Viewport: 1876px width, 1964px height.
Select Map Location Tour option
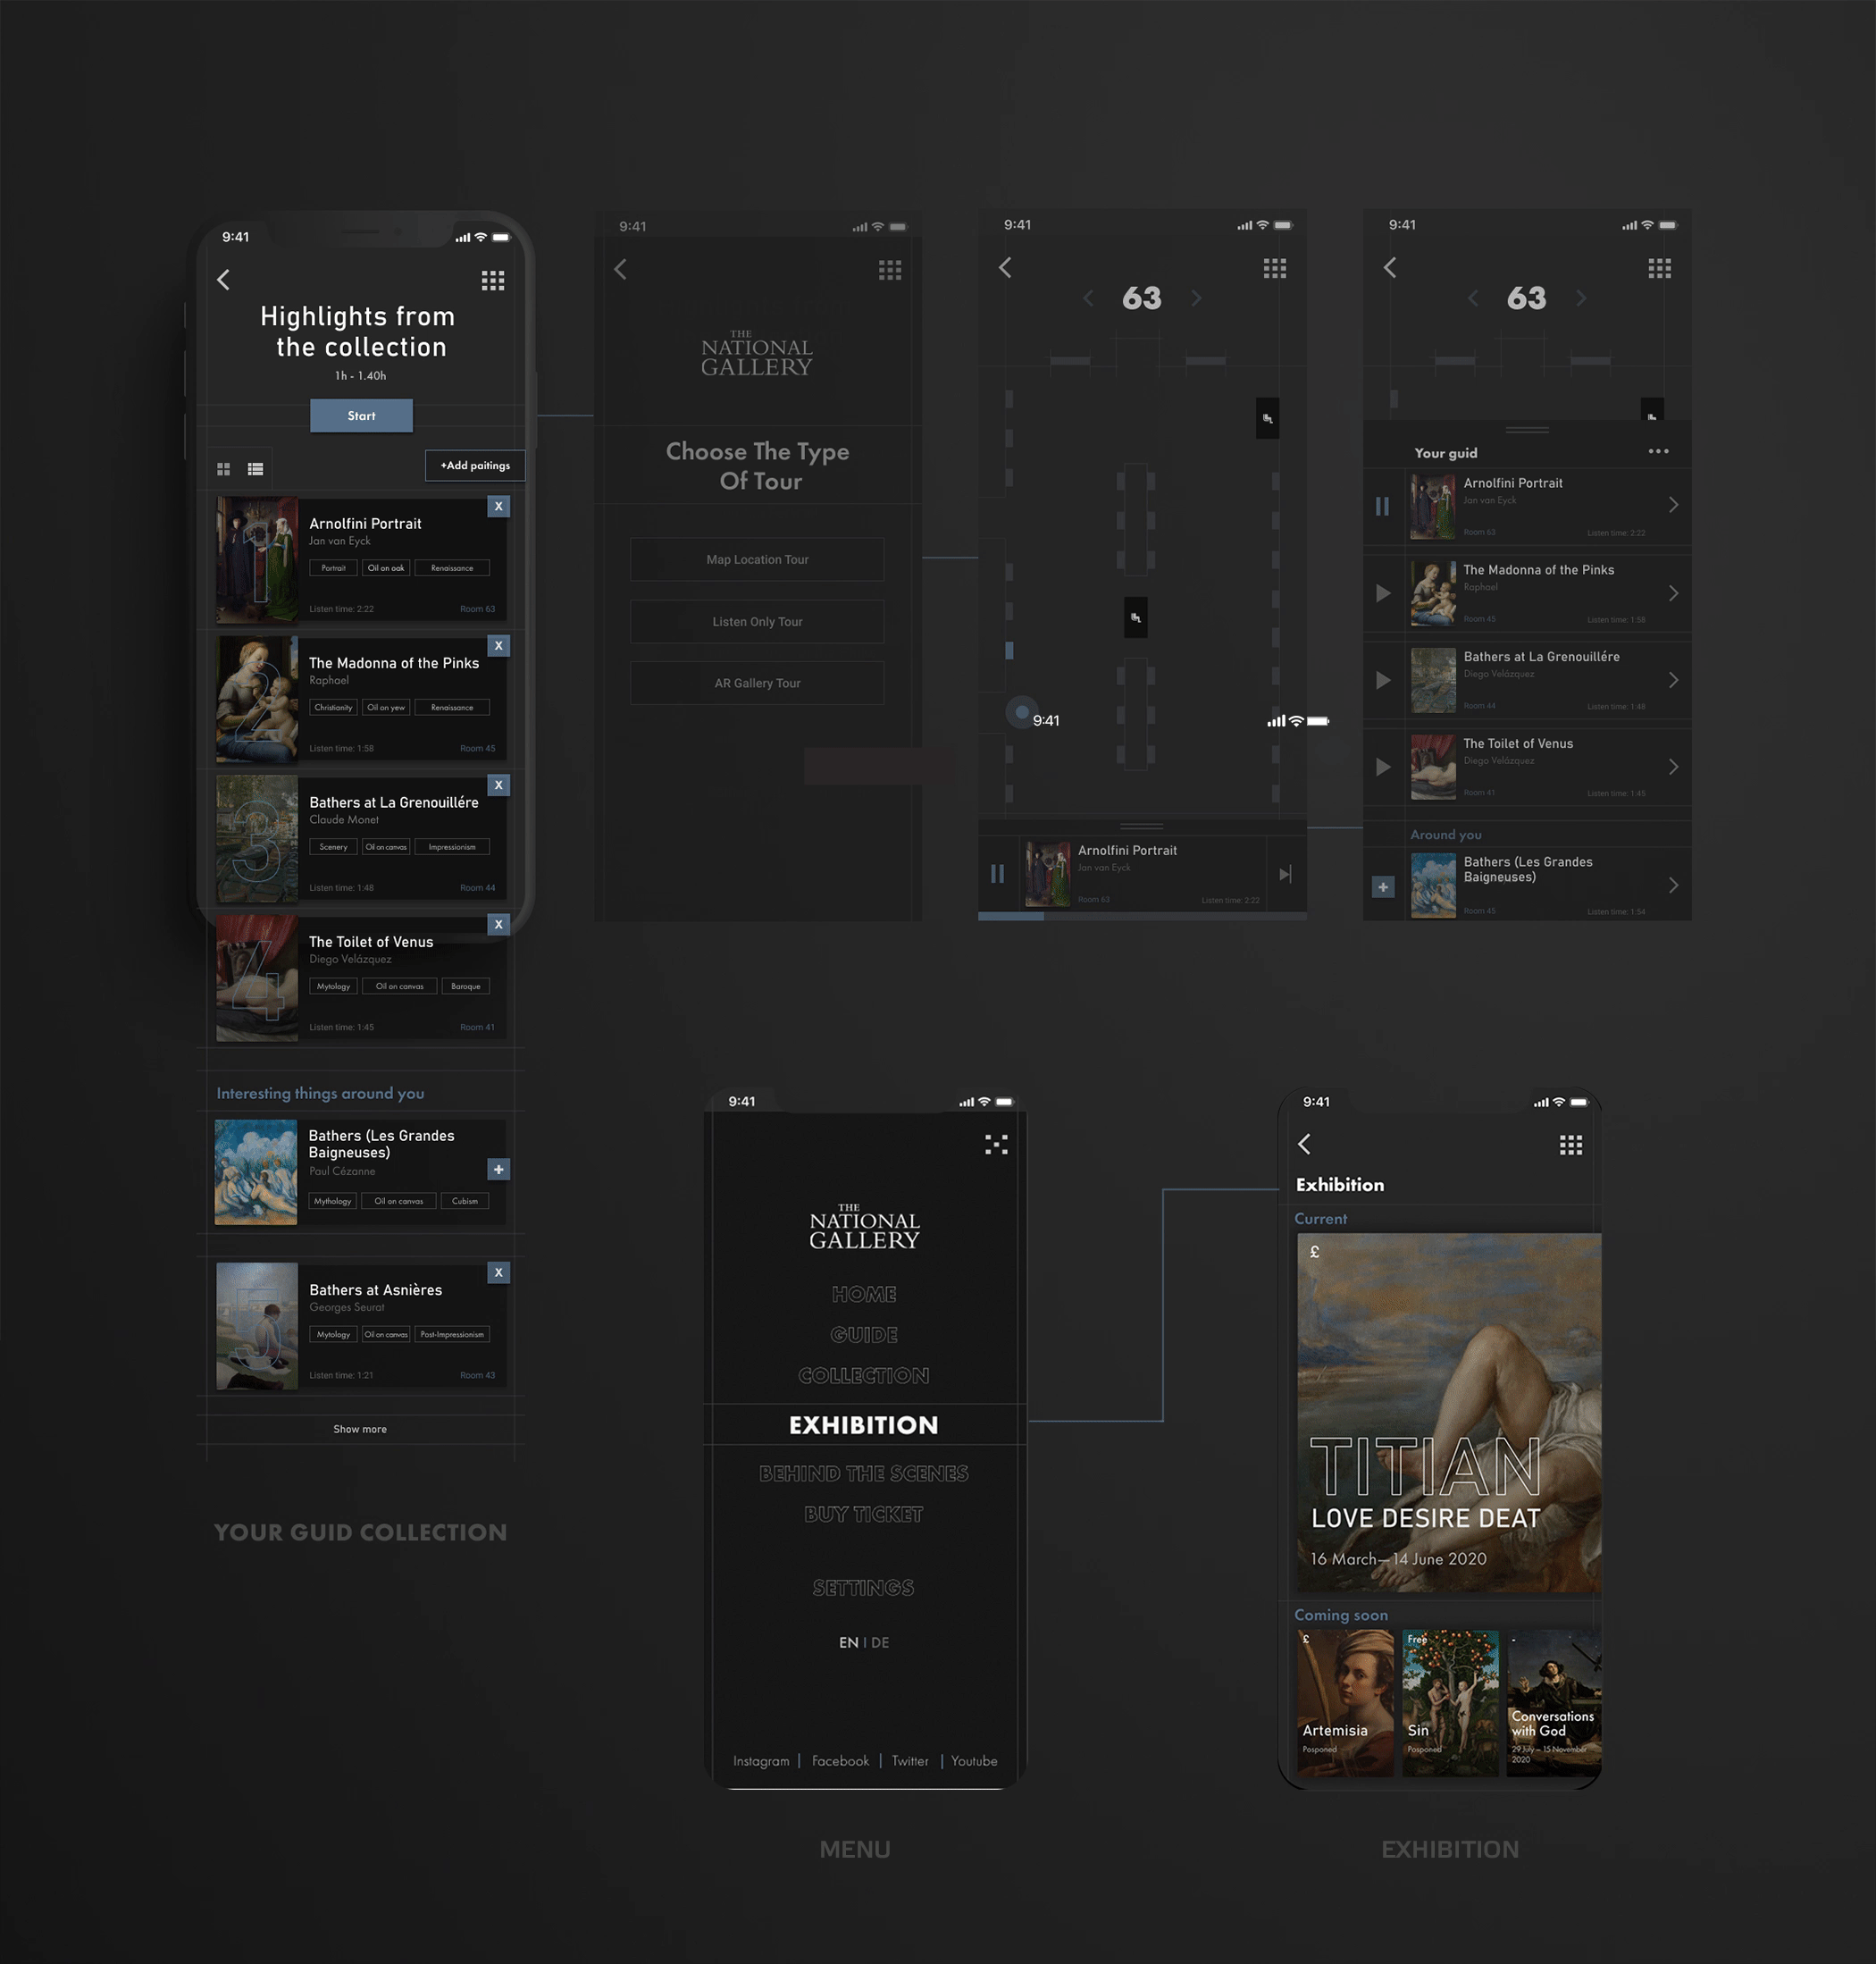[x=757, y=560]
